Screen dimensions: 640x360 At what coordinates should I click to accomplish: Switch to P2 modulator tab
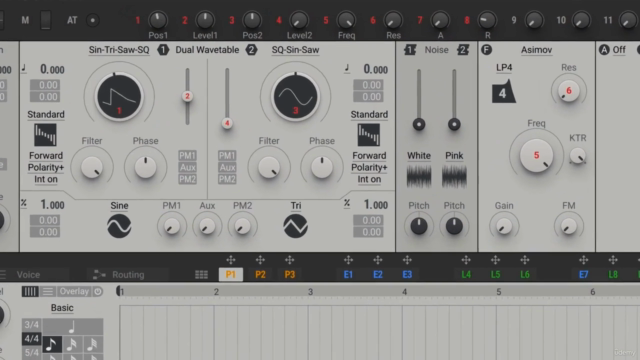pos(260,275)
